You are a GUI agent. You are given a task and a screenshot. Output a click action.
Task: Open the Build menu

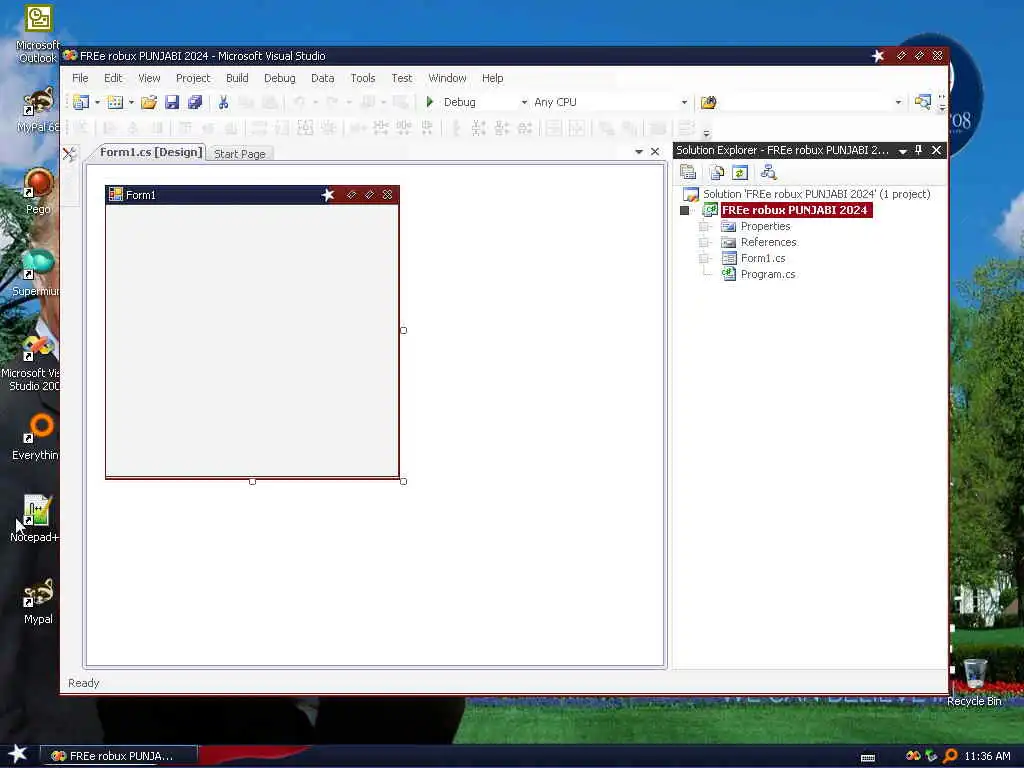point(237,78)
